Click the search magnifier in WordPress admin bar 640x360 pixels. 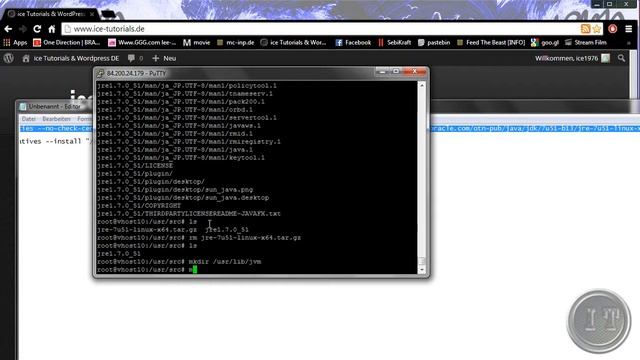pyautogui.click(x=621, y=58)
